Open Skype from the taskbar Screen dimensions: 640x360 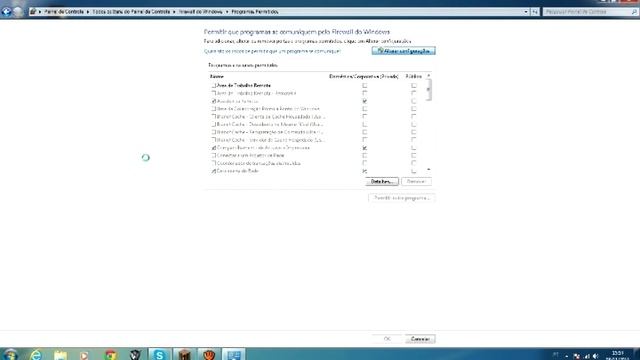(159, 354)
